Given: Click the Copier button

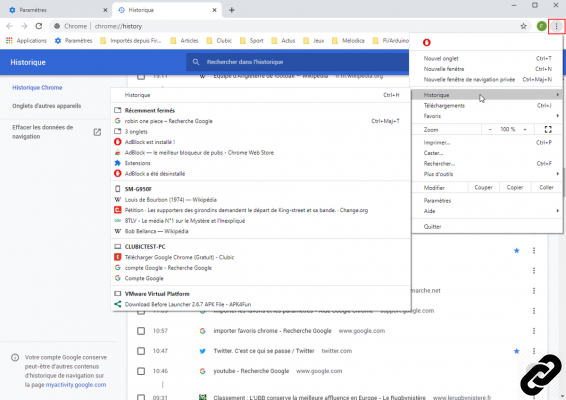Looking at the screenshot, I should [515, 187].
